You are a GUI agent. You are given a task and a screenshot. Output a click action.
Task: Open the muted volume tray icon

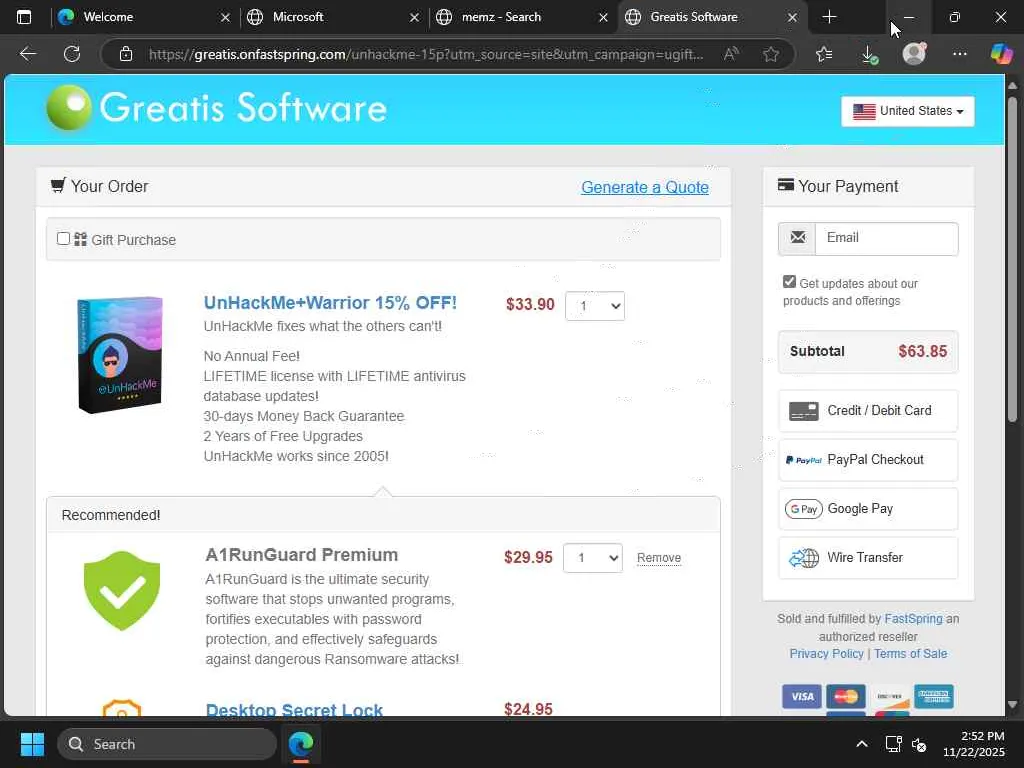coord(920,744)
